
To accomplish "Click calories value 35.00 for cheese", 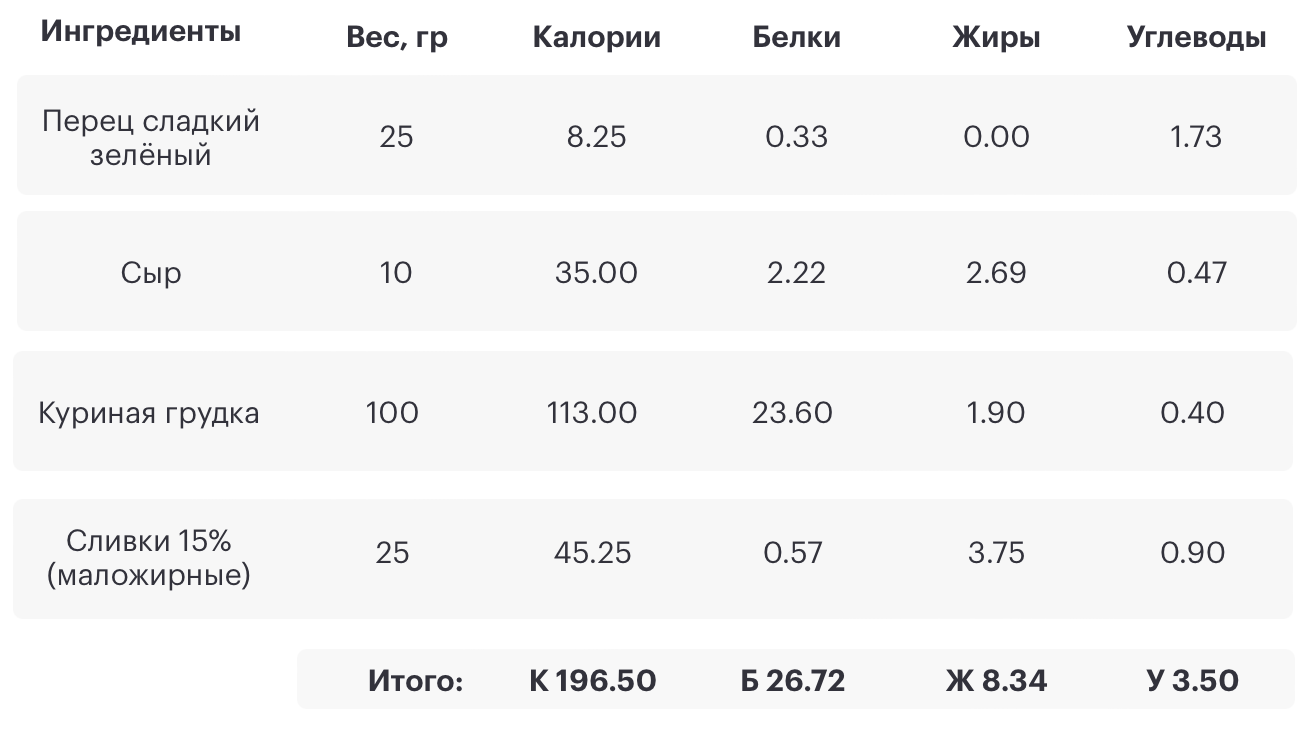I will click(597, 272).
